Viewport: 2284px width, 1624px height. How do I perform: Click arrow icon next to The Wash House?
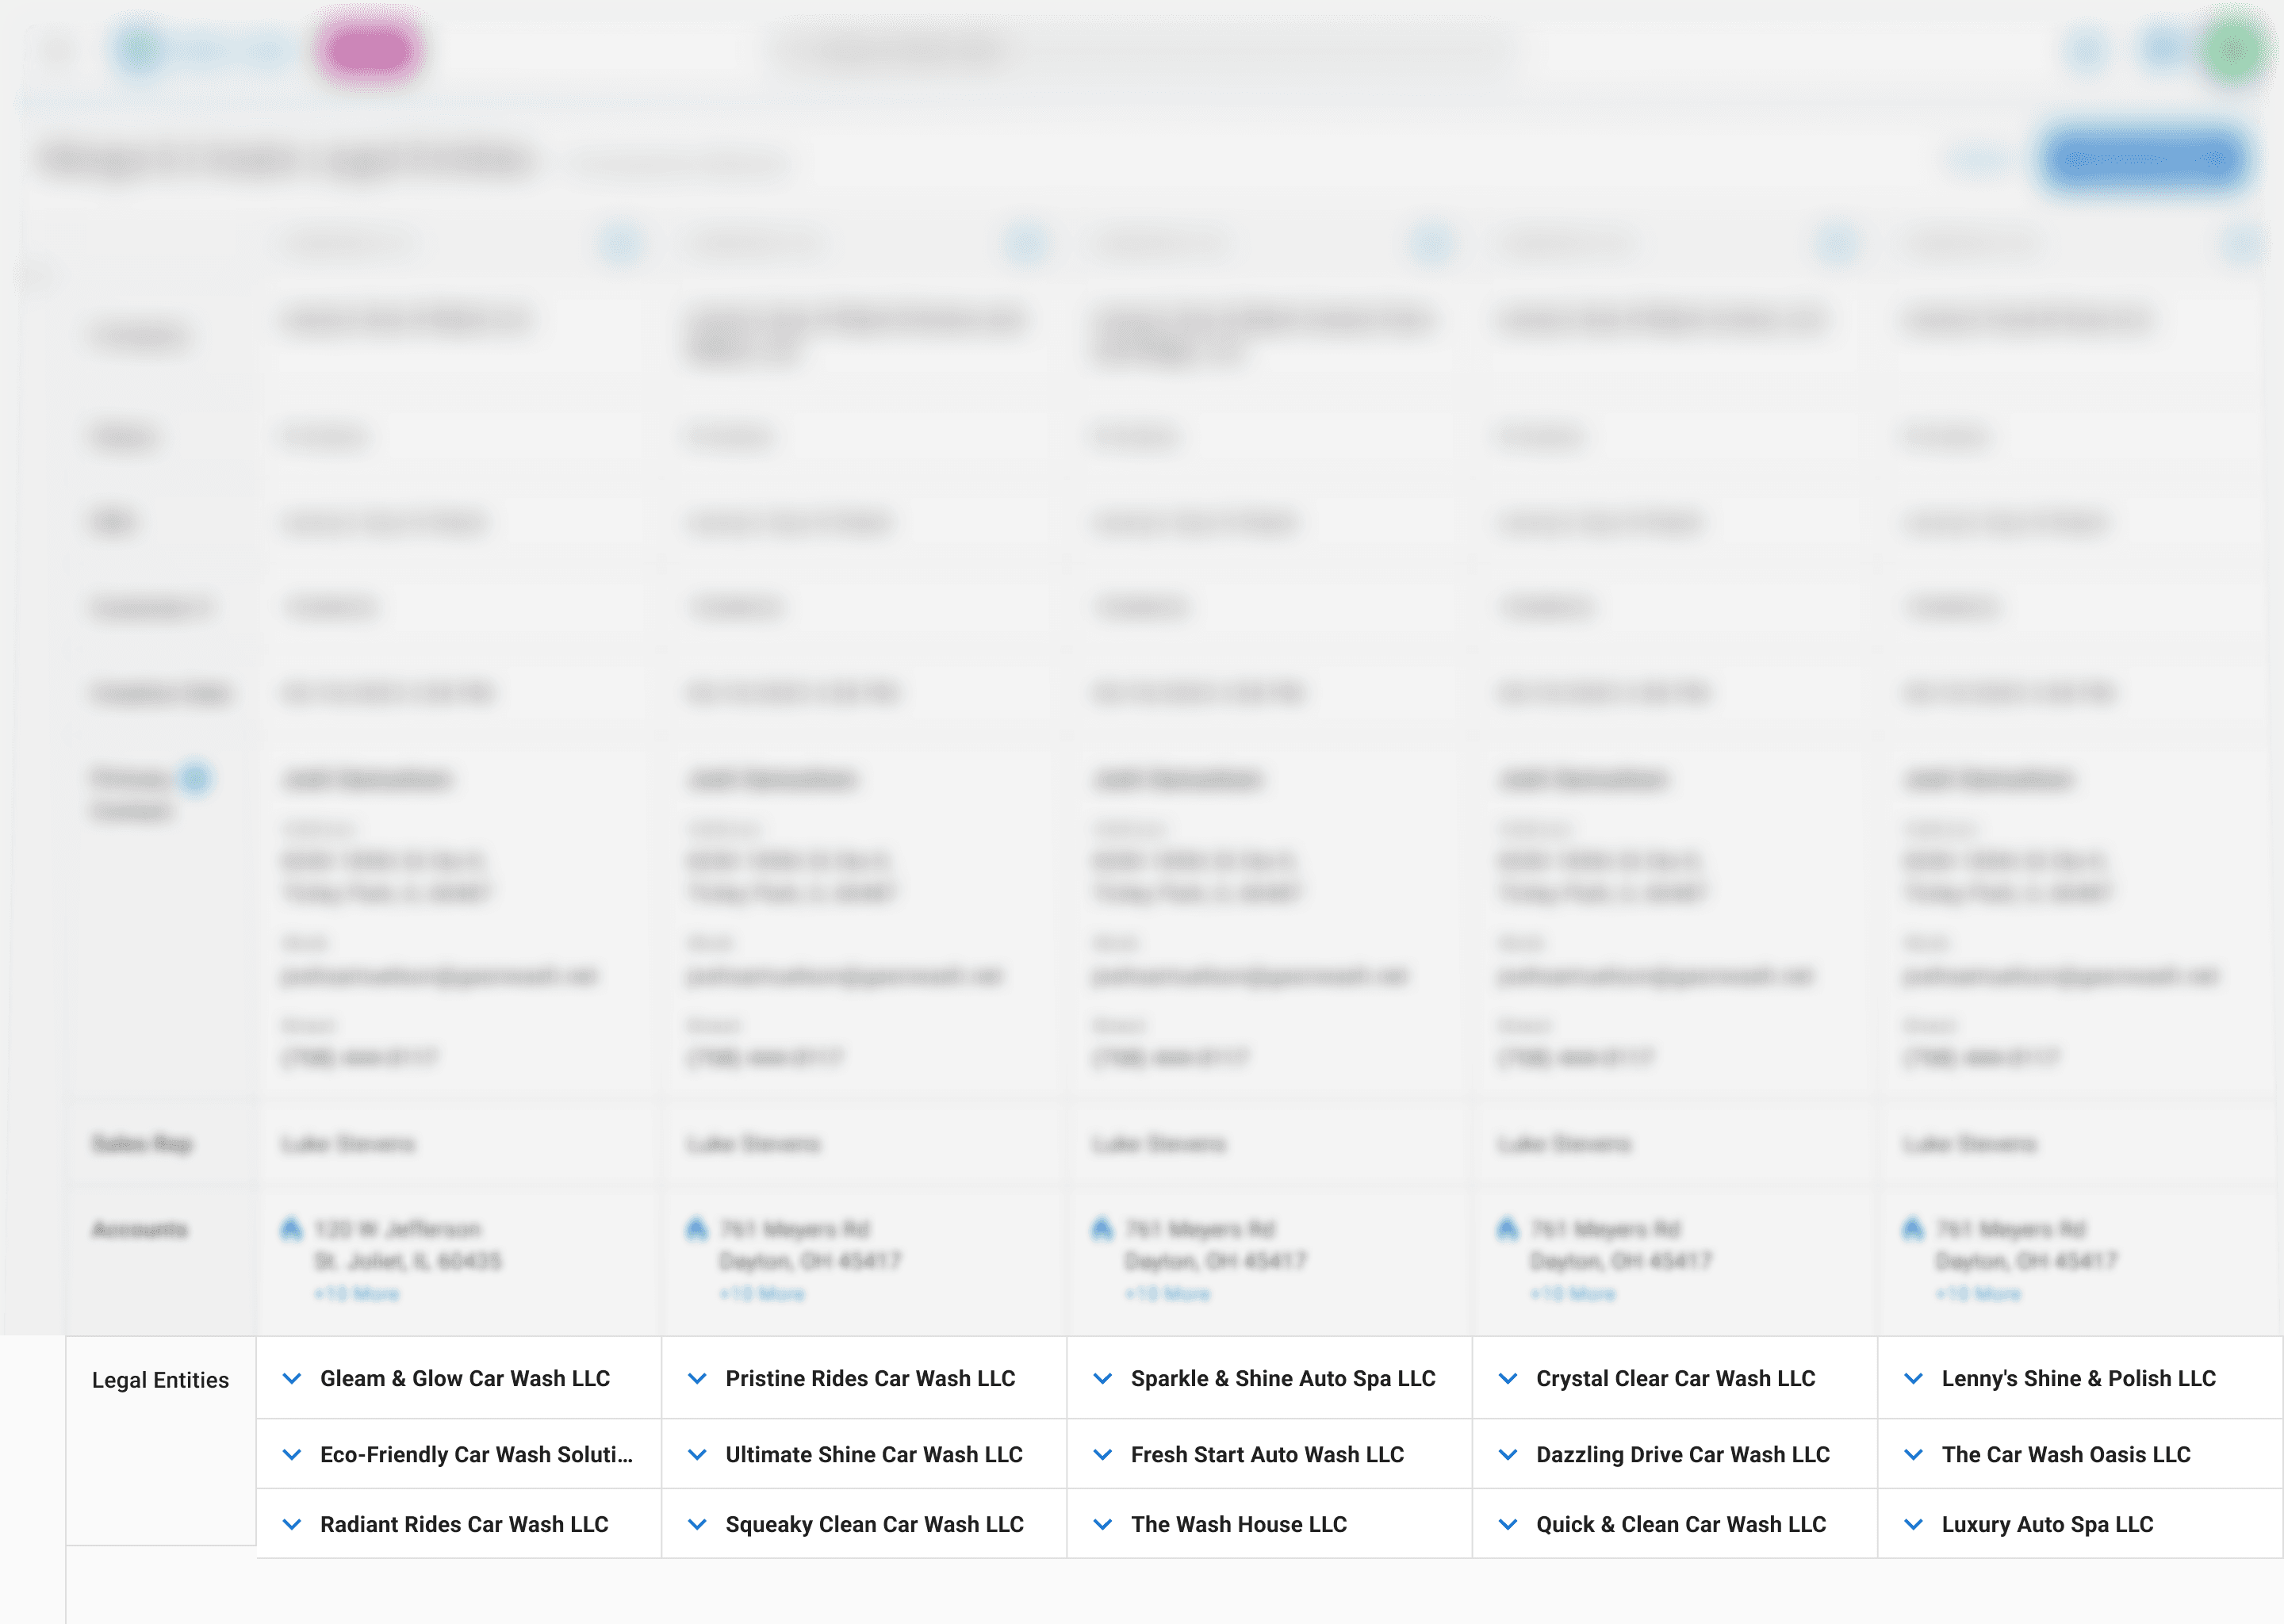click(x=1103, y=1525)
